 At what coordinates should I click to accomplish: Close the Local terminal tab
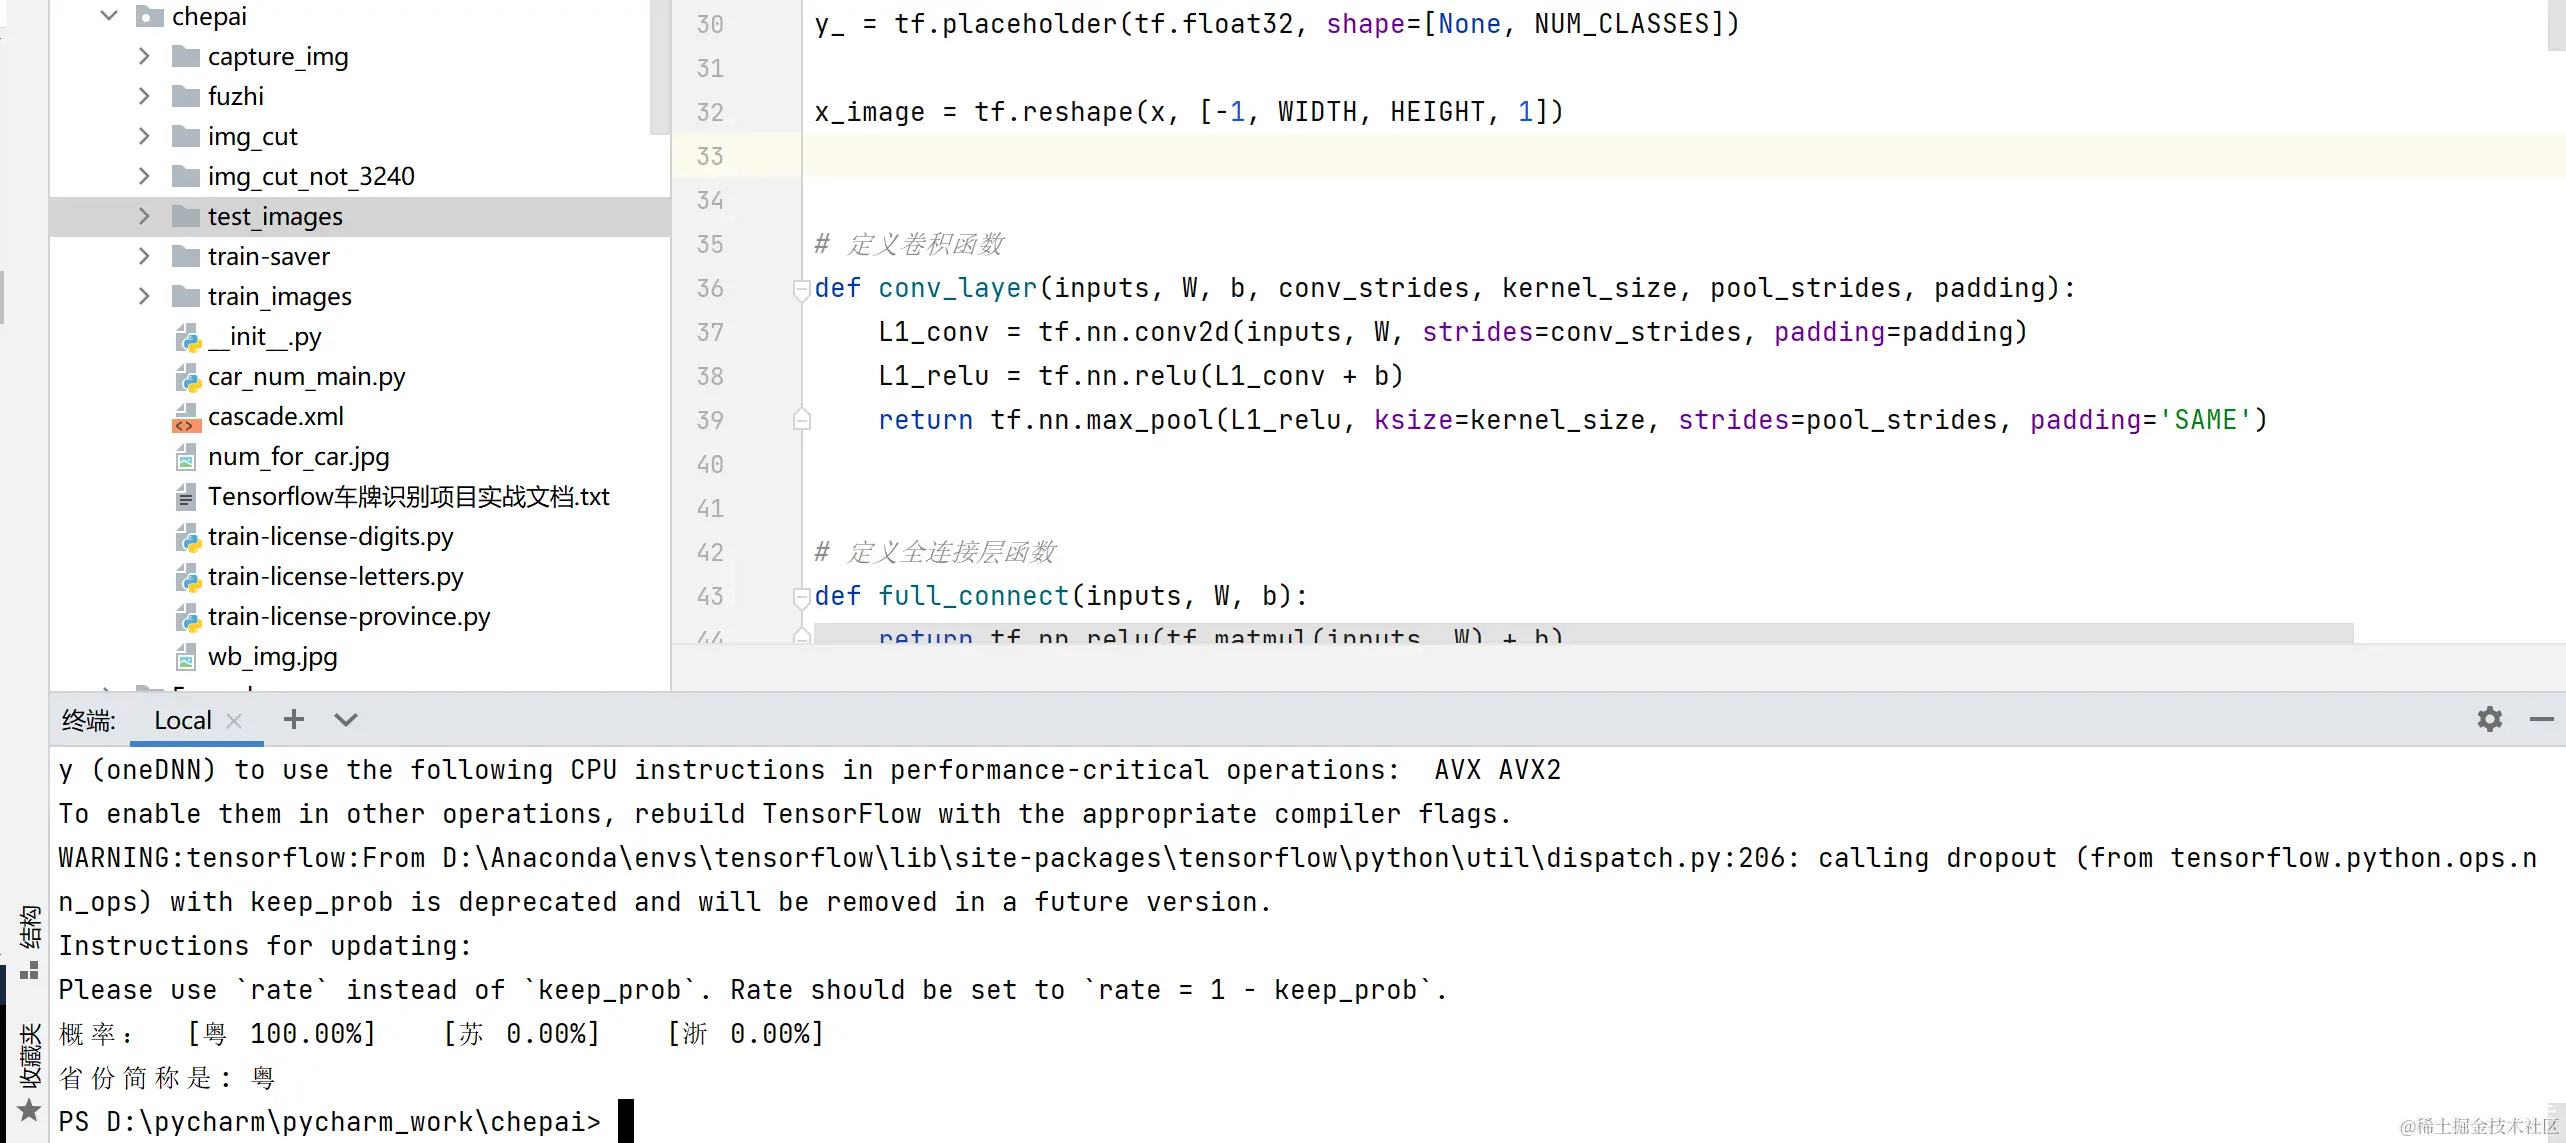[x=235, y=720]
